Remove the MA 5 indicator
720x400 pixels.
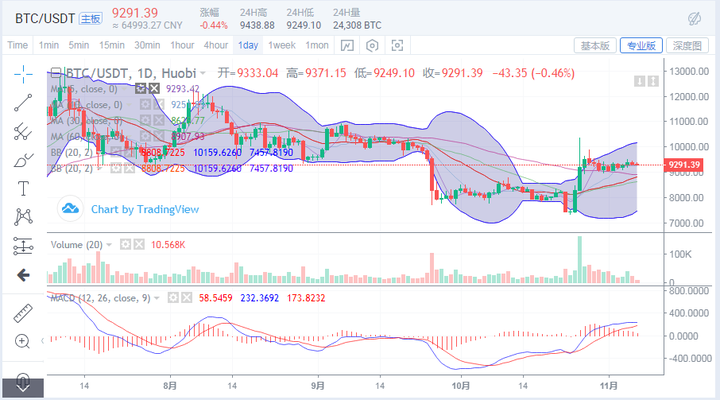click(154, 89)
